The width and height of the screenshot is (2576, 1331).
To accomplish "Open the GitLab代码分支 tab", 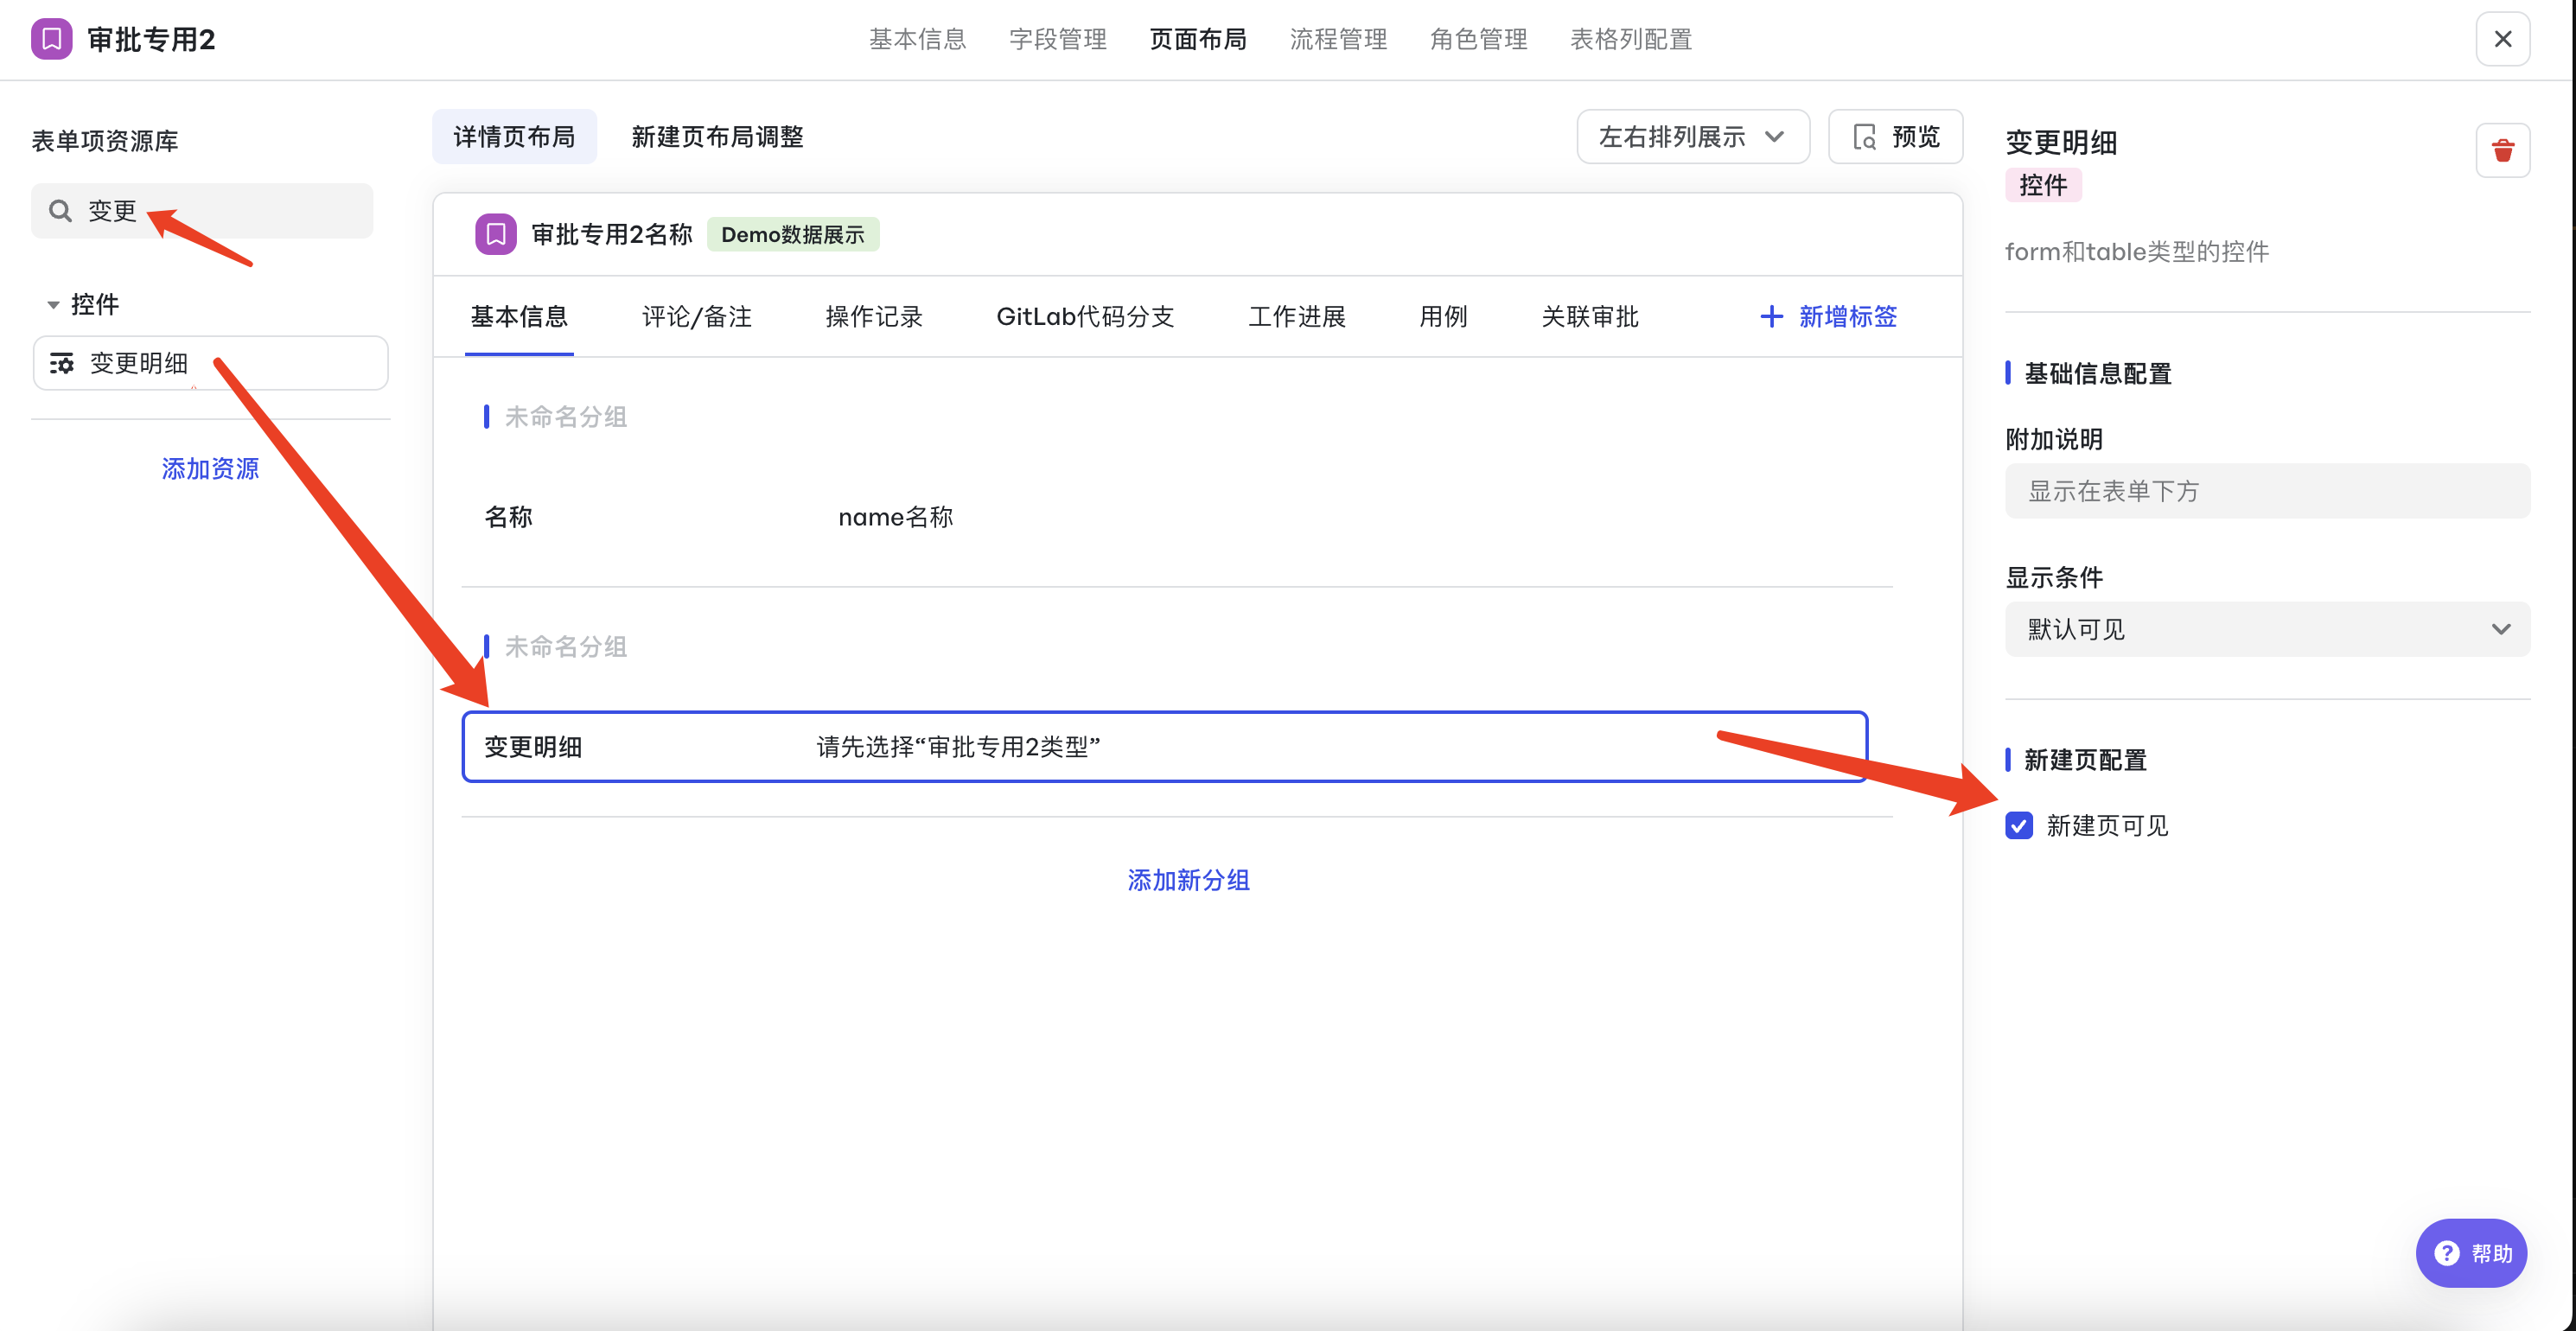I will (1085, 317).
